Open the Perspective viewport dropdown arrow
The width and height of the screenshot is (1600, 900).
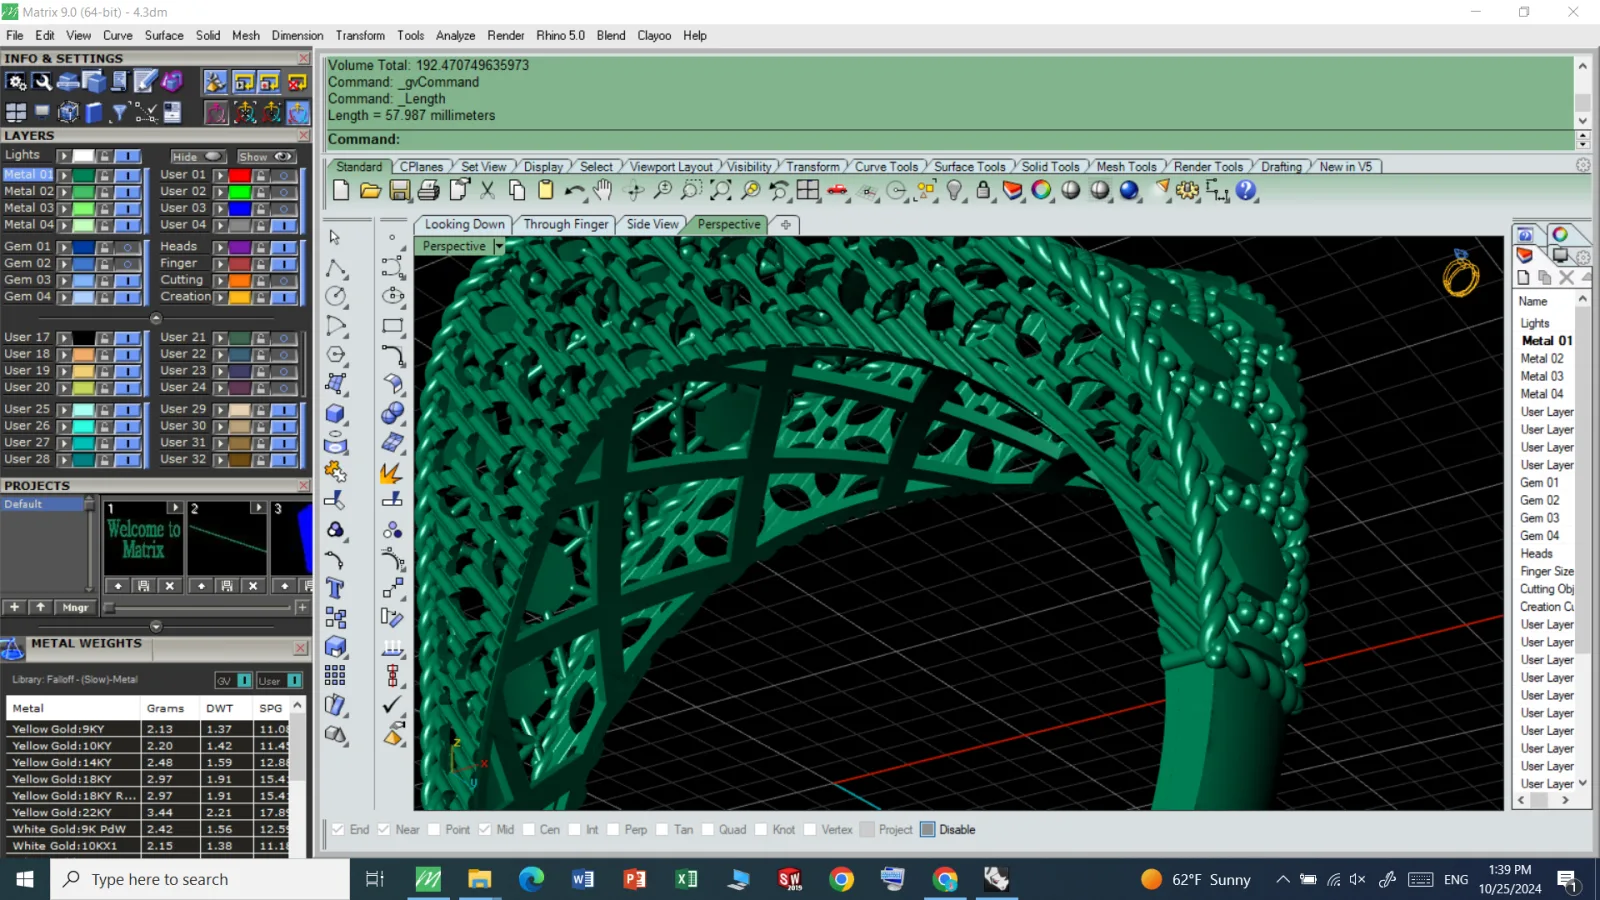pos(499,246)
